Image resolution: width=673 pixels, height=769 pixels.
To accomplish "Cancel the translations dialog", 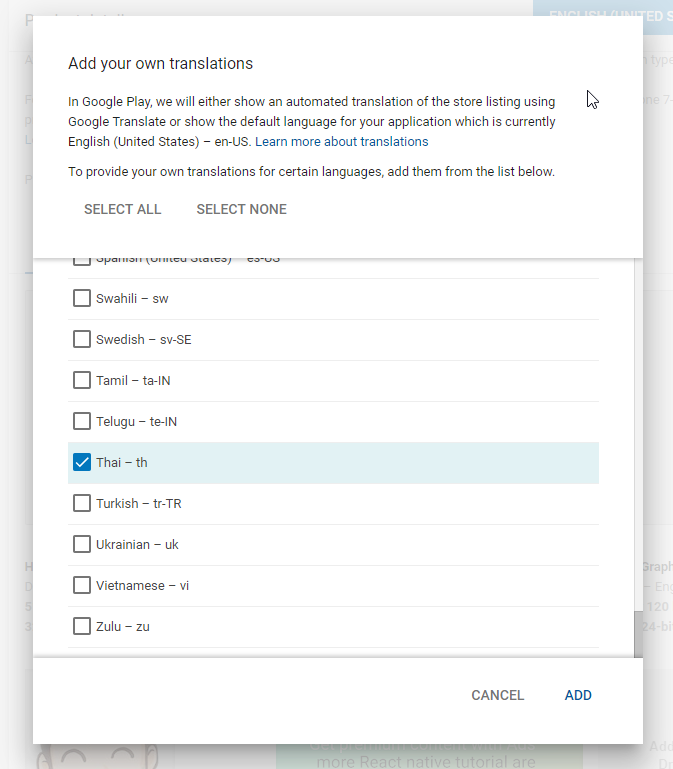I will click(x=497, y=695).
